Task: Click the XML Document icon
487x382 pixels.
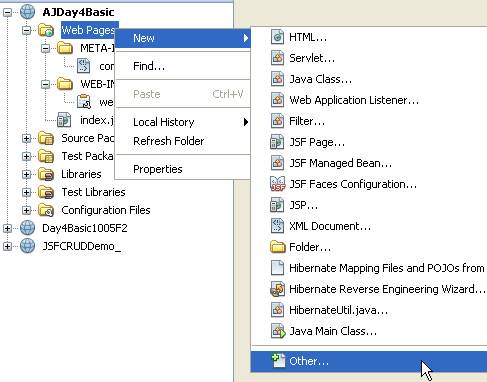Action: (x=277, y=226)
